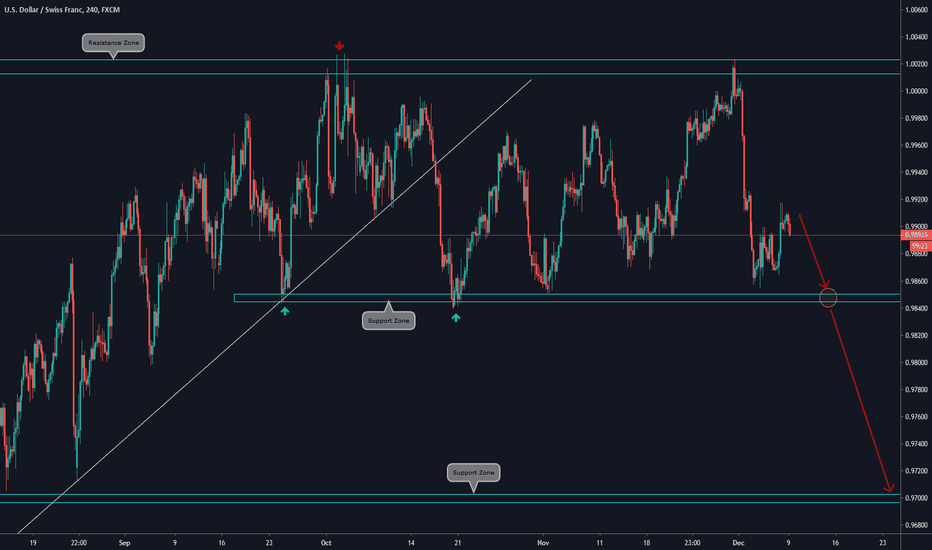932x550 pixels.
Task: Click the Dec label on the time axis
Action: tap(737, 541)
